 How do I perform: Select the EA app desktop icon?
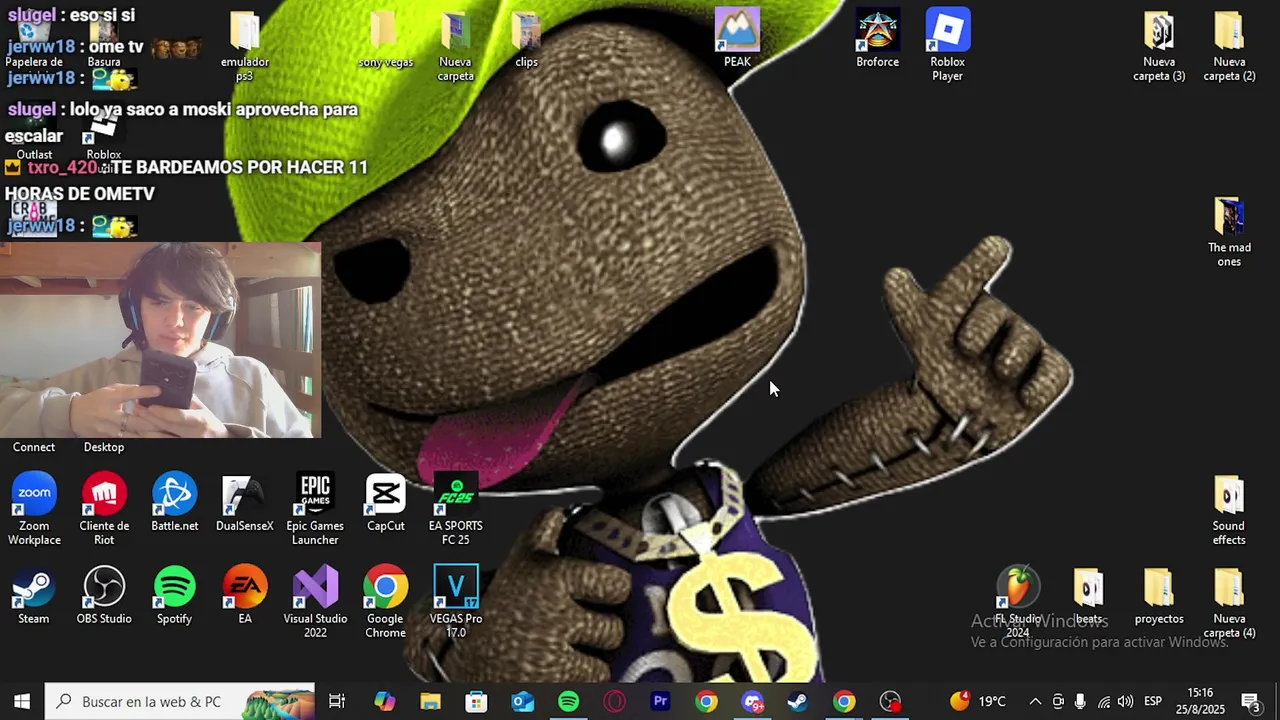tap(244, 595)
